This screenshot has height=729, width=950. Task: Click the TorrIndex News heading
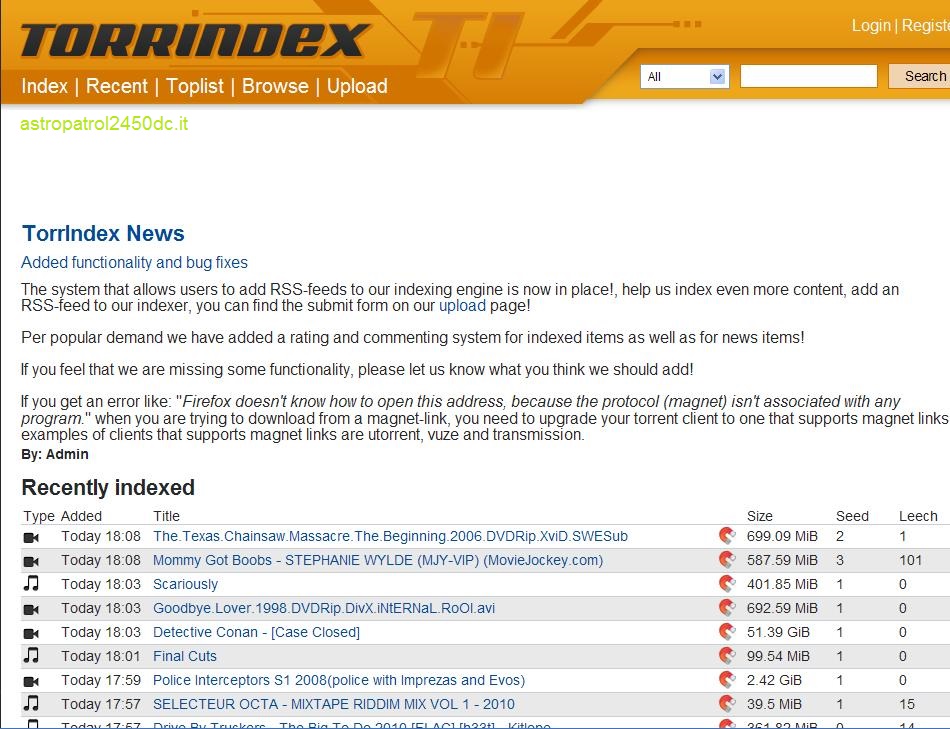click(x=103, y=233)
